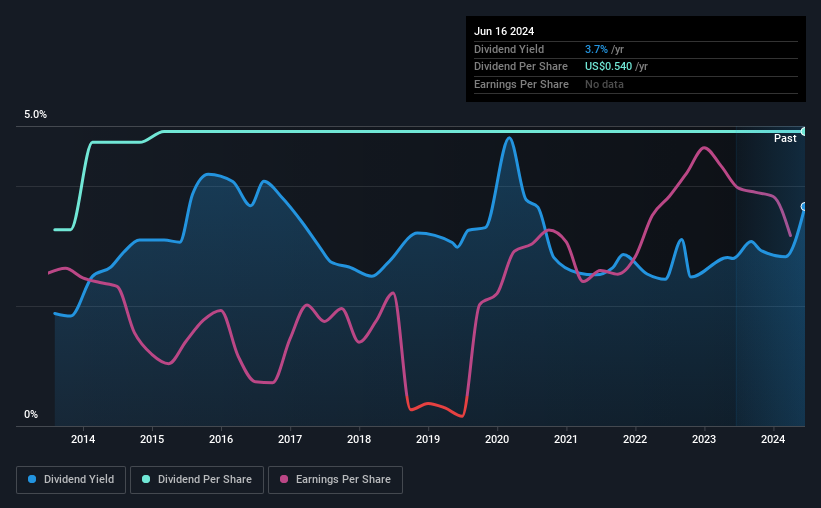Click the US$0.540 dividend per share value
The image size is (821, 508).
click(608, 67)
